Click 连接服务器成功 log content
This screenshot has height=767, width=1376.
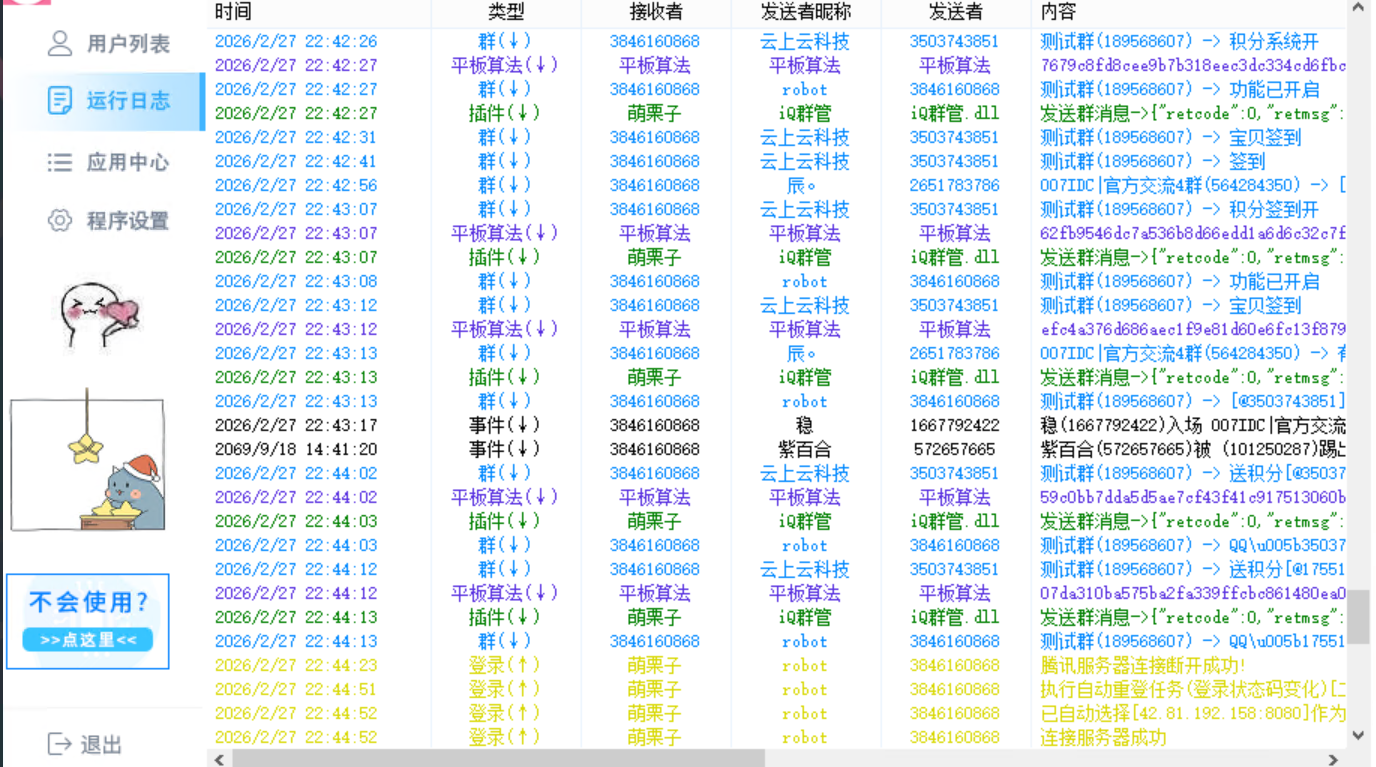(1103, 737)
